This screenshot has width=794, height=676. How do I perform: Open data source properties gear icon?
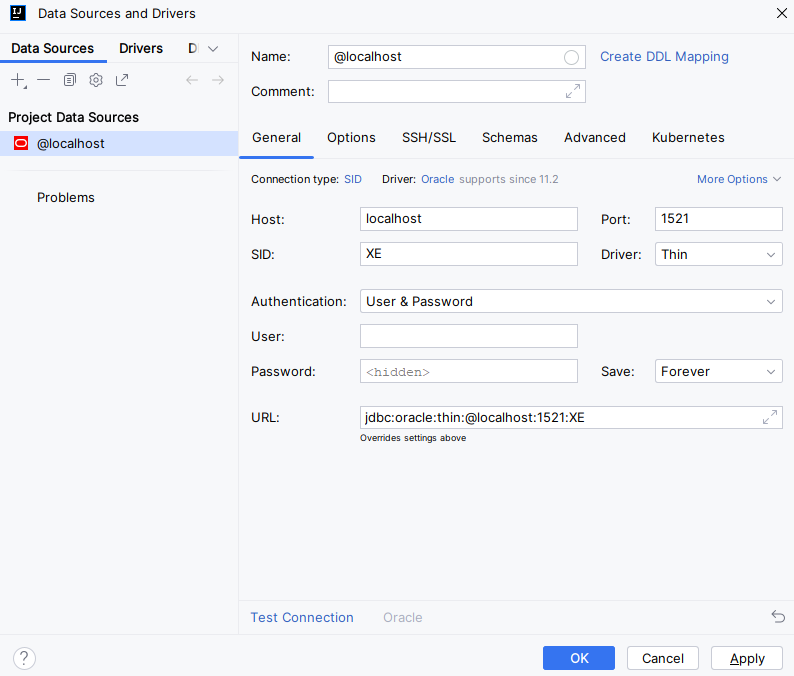tap(96, 80)
